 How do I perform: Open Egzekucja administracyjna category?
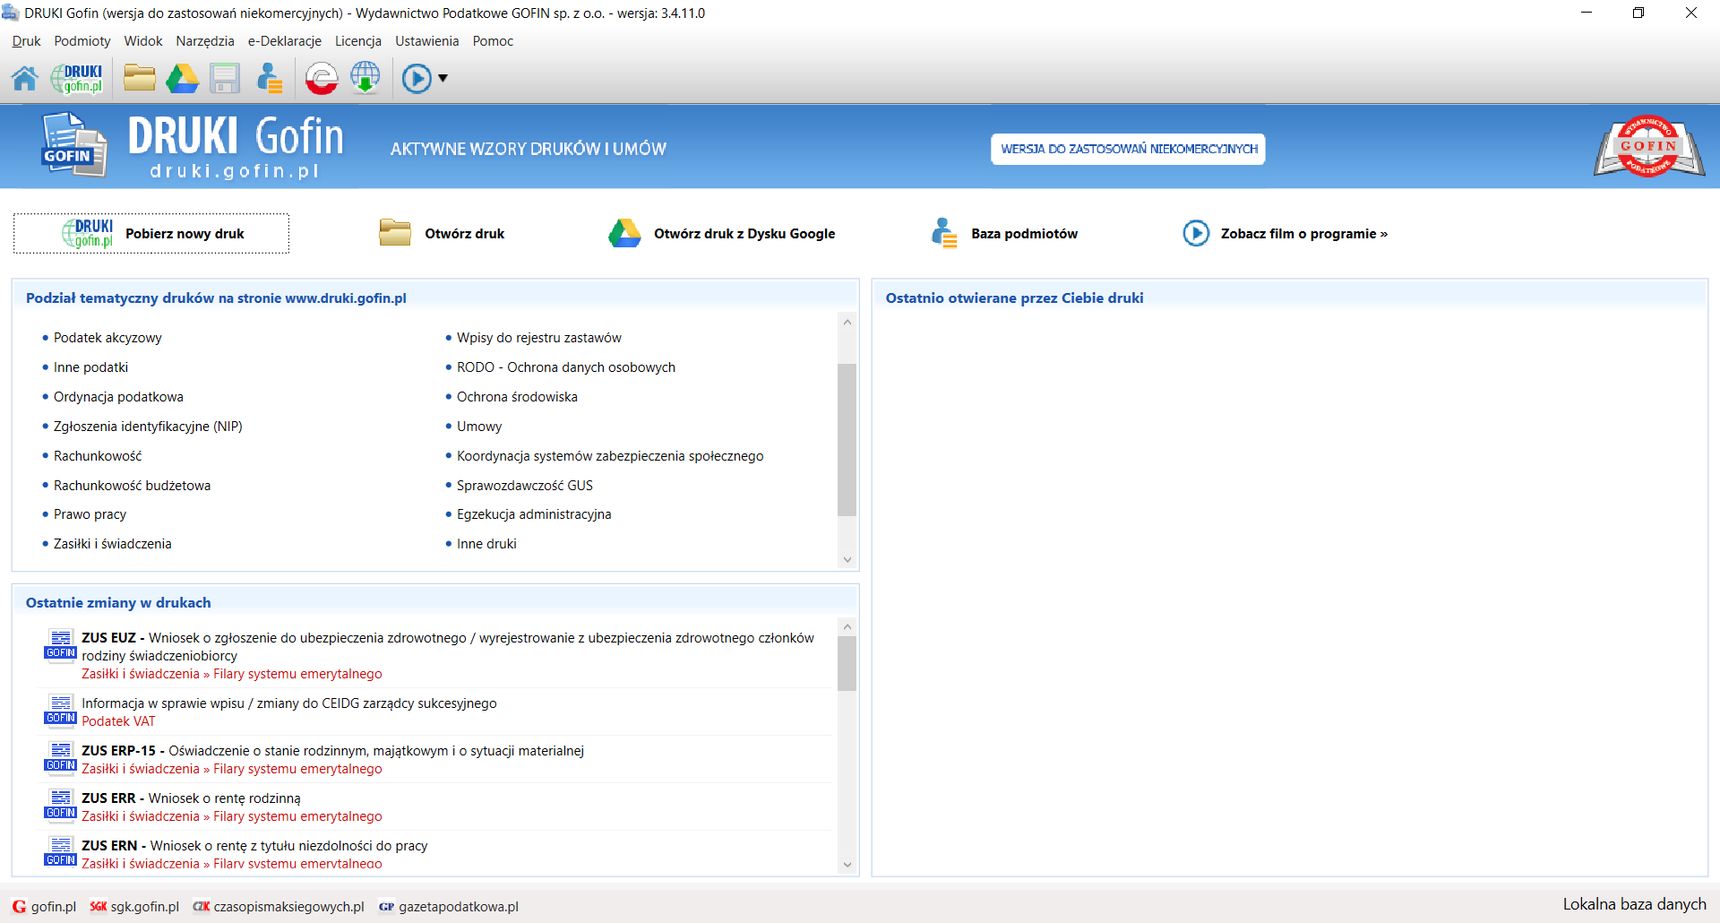534,514
